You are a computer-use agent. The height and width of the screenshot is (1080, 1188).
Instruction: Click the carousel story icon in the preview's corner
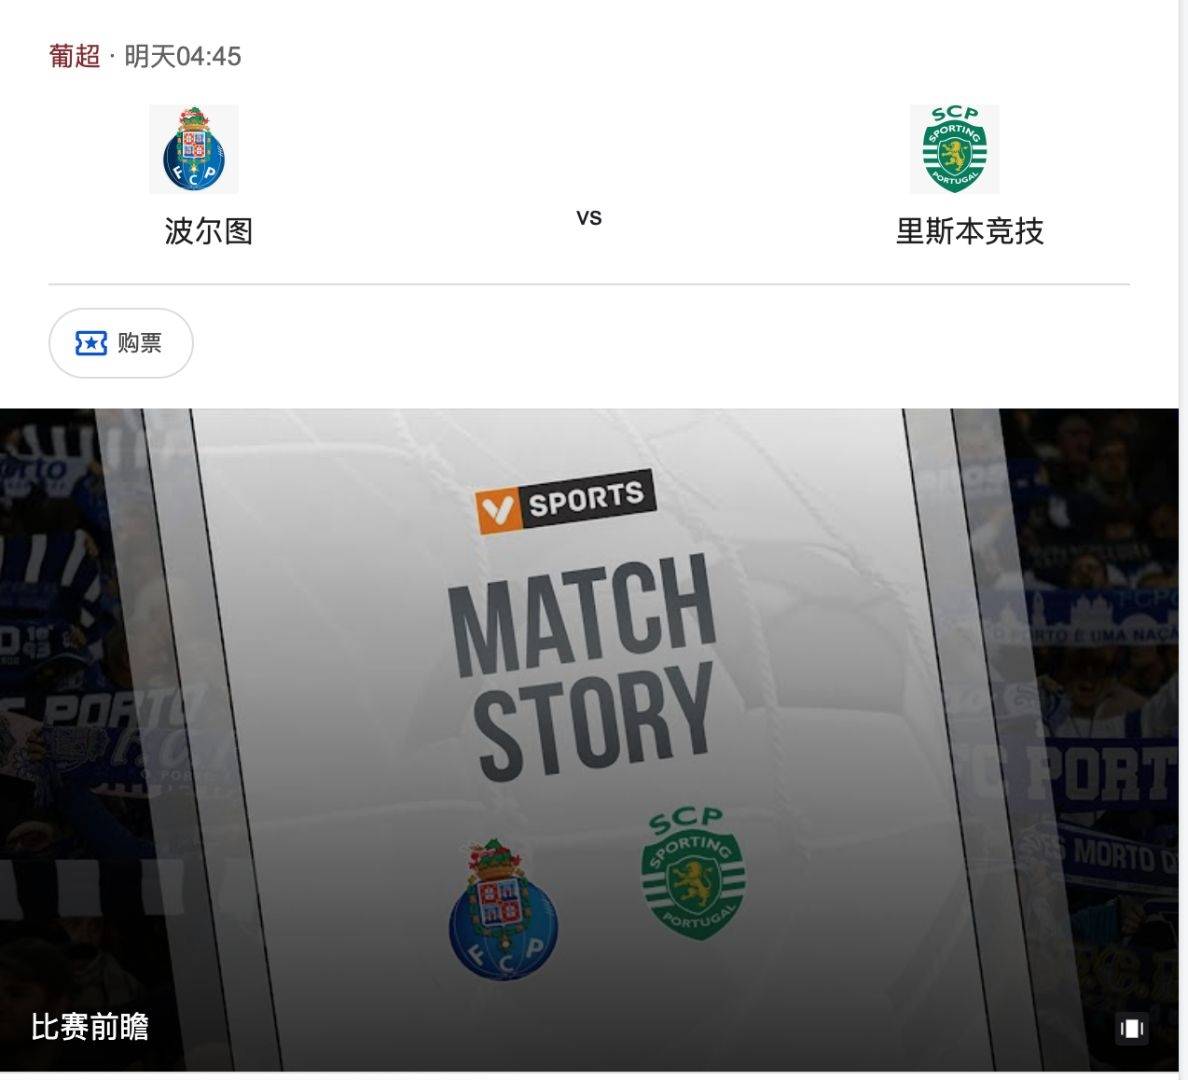tap(1131, 1028)
